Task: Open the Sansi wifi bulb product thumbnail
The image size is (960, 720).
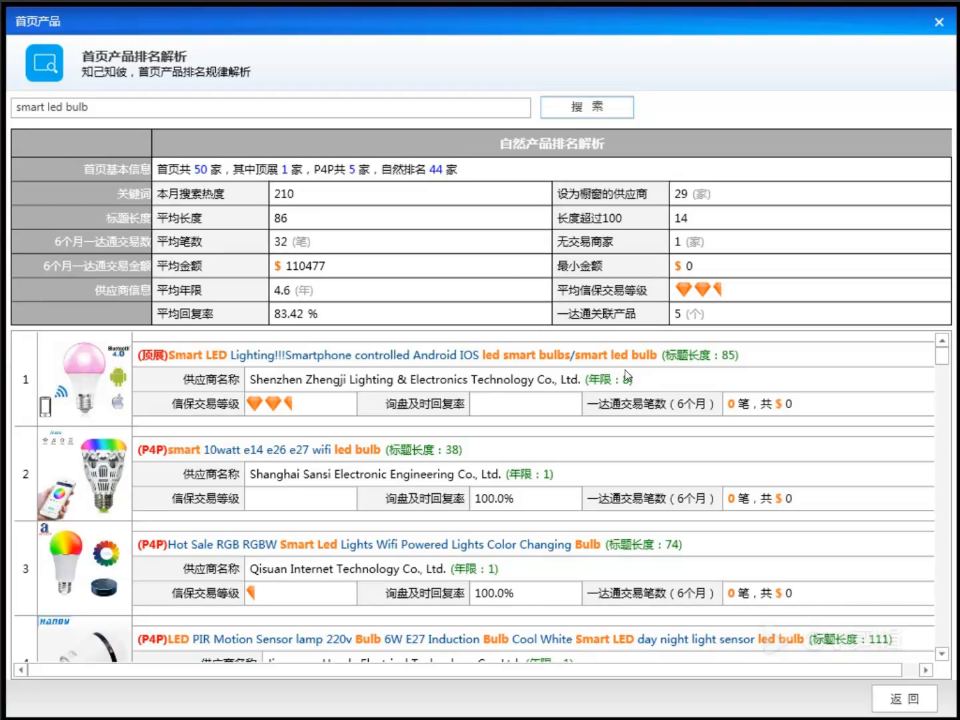Action: (84, 473)
